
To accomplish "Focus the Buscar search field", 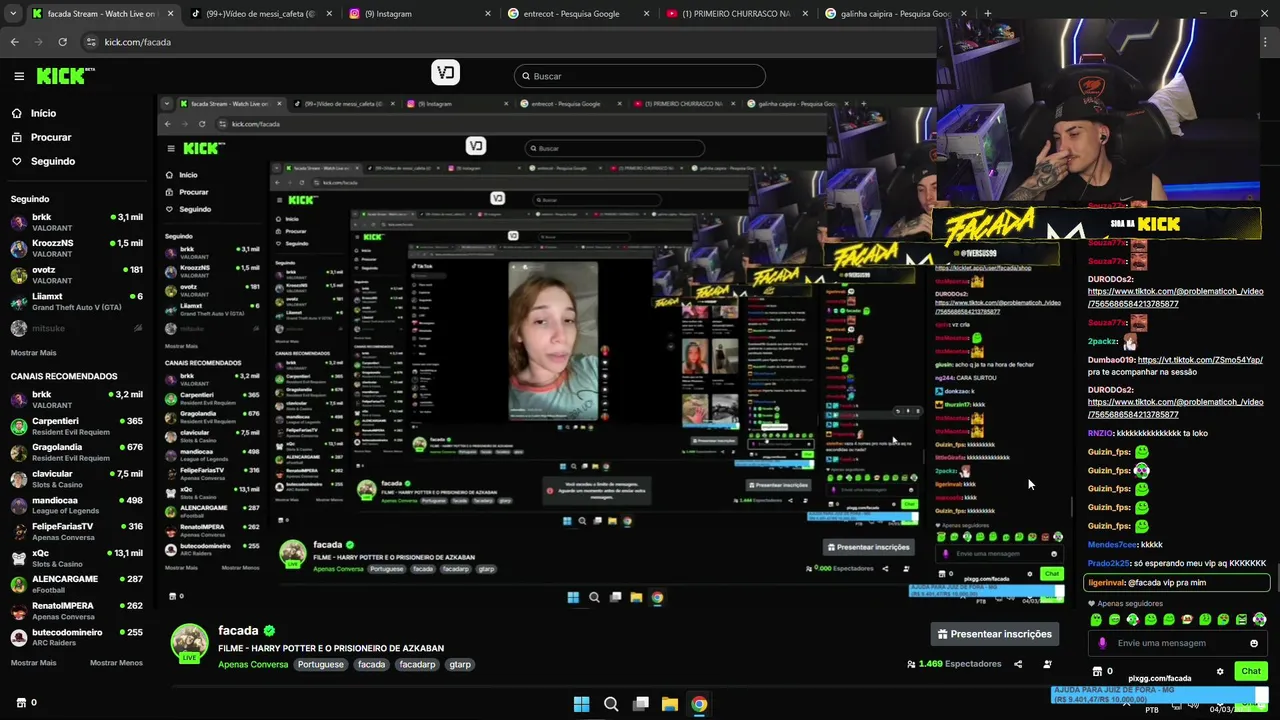I will pyautogui.click(x=640, y=76).
